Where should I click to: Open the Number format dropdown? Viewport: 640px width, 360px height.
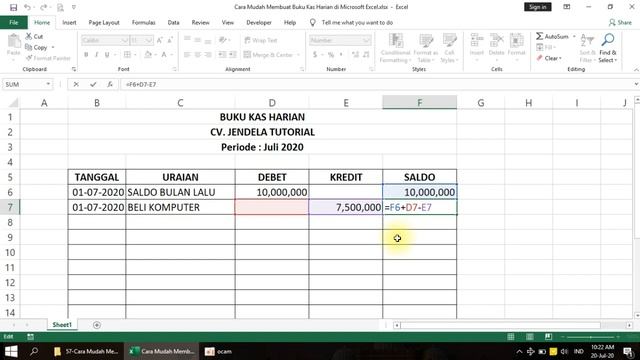tap(366, 40)
